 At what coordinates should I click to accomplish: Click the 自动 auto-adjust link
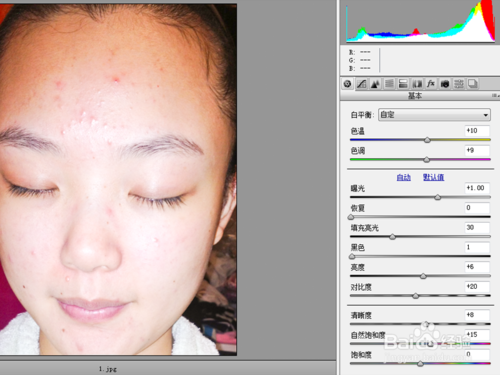point(404,177)
